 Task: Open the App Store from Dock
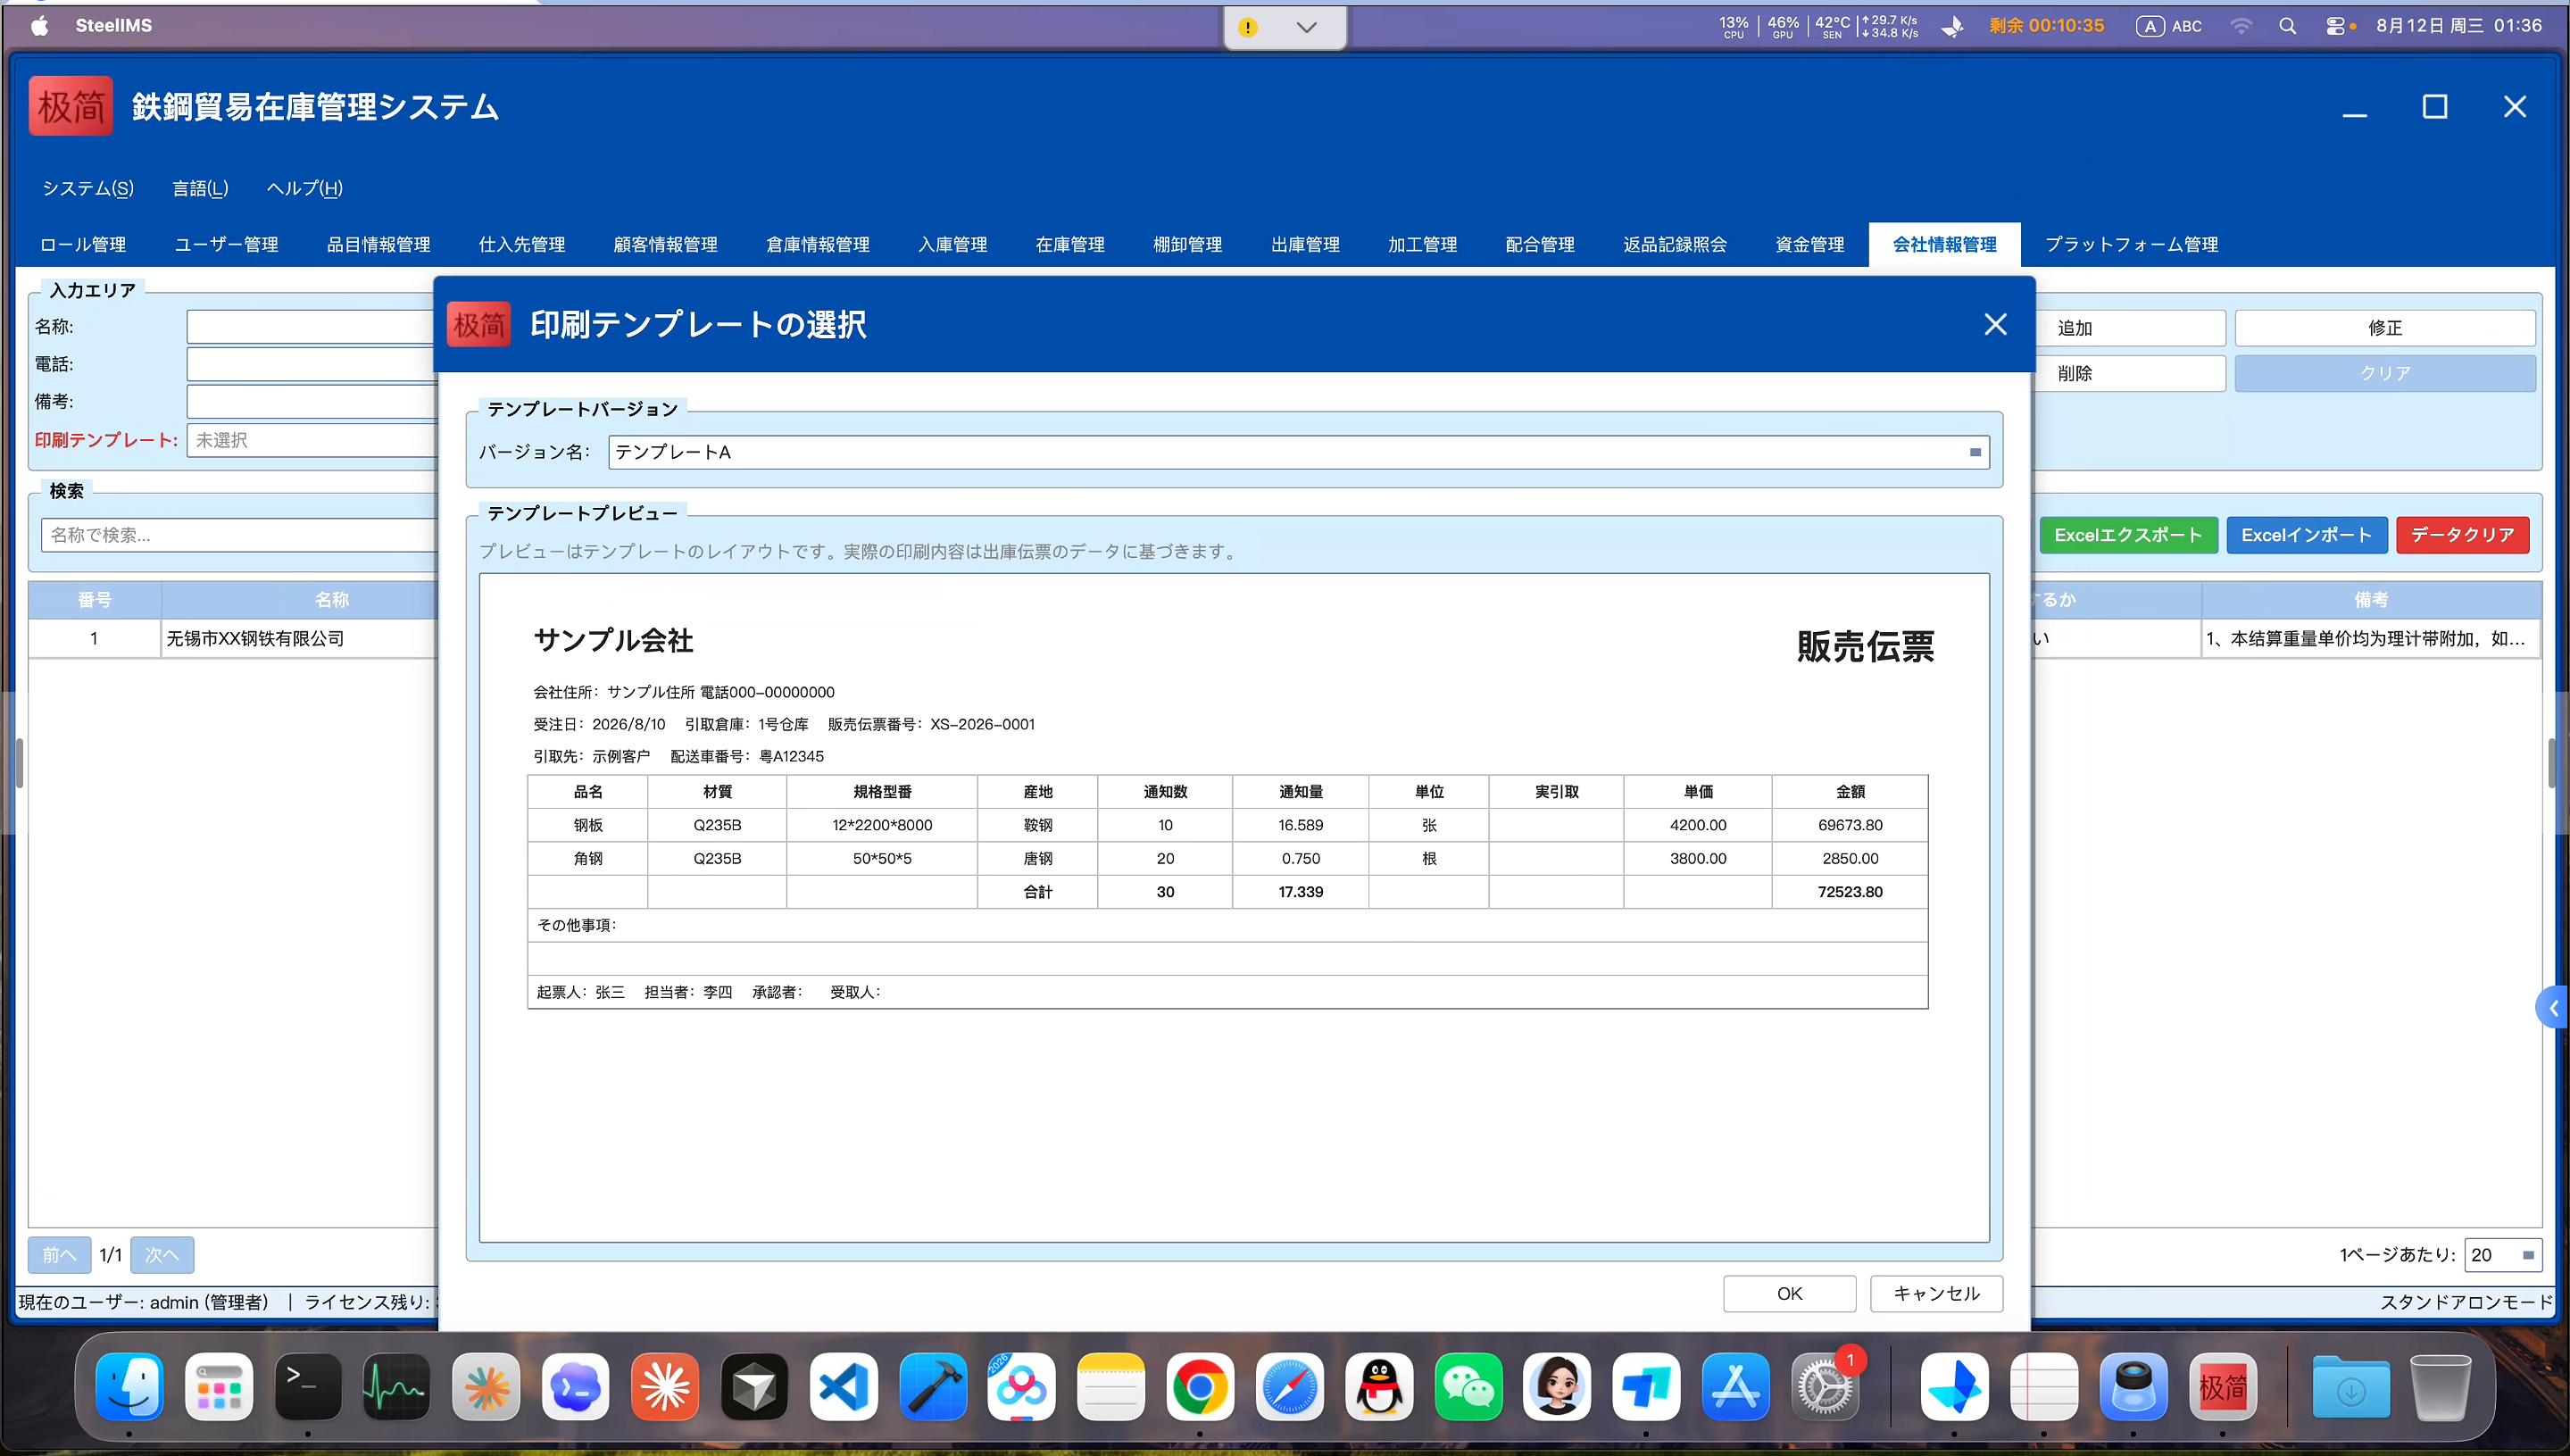point(1736,1386)
